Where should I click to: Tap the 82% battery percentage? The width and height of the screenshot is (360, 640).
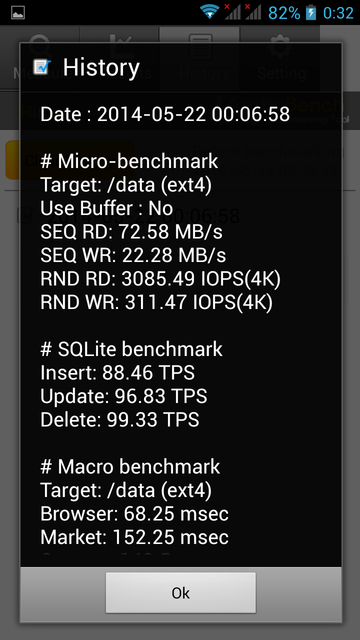[284, 13]
